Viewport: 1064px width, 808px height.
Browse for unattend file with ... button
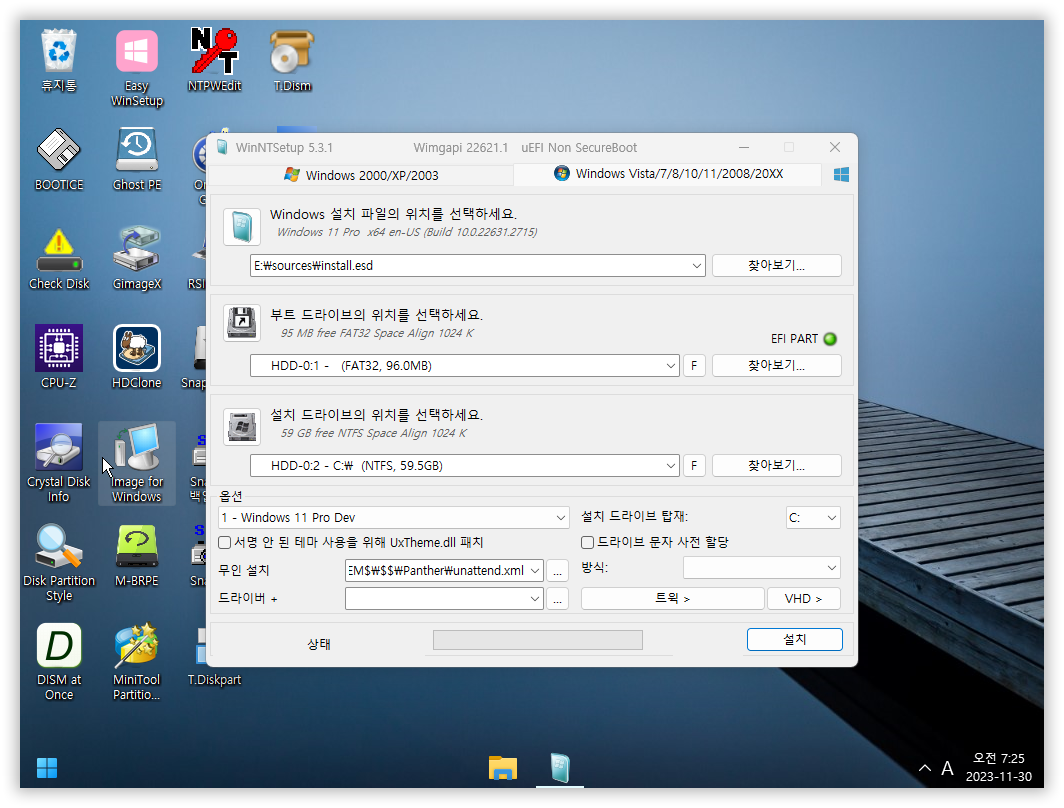[x=557, y=571]
